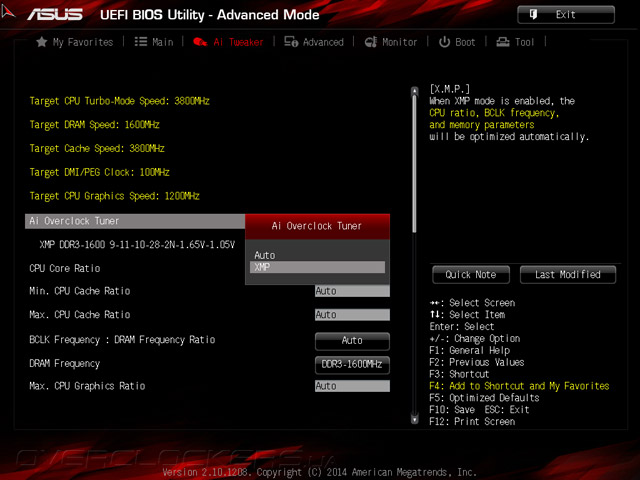Image resolution: width=640 pixels, height=480 pixels.
Task: Click the F12: Print Screen hint
Action: (x=472, y=422)
